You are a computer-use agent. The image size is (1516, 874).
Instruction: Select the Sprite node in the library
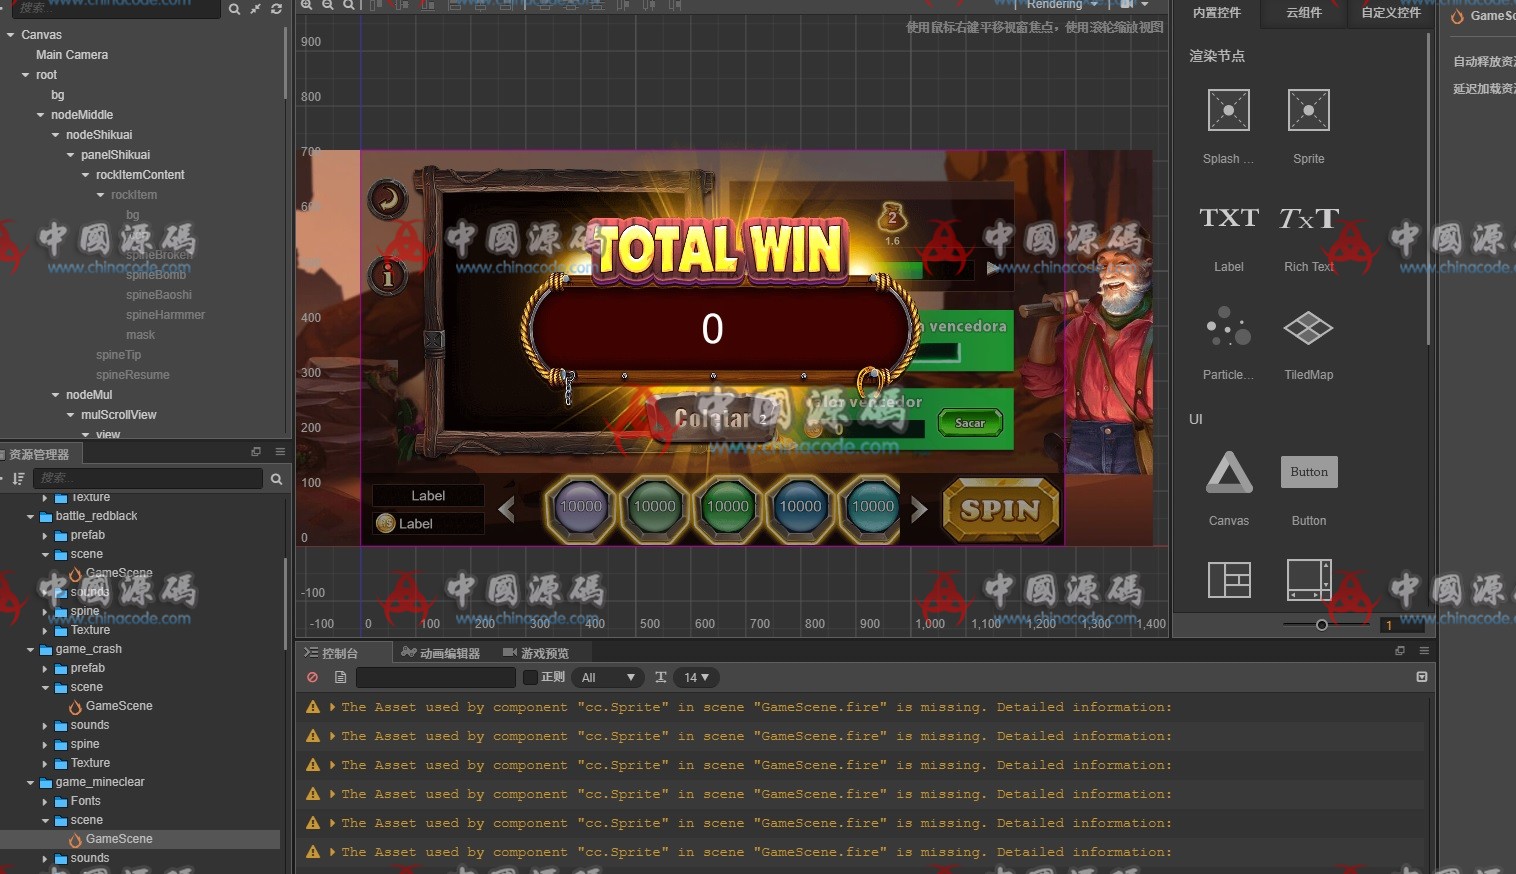[x=1308, y=111]
